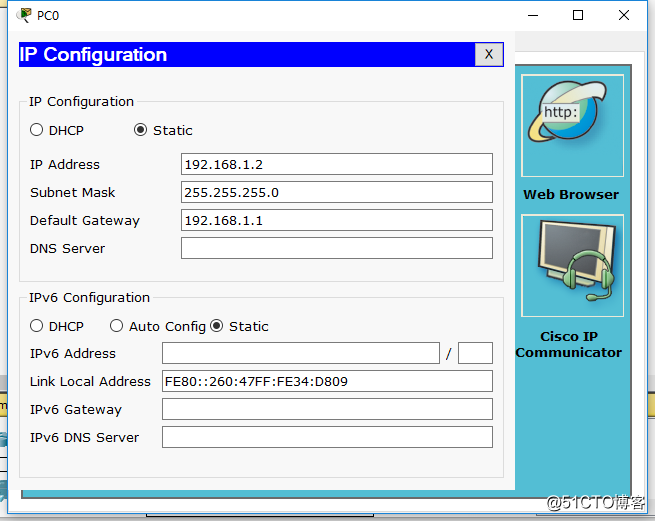The width and height of the screenshot is (655, 521).
Task: Close the PC0 window
Action: 624,15
